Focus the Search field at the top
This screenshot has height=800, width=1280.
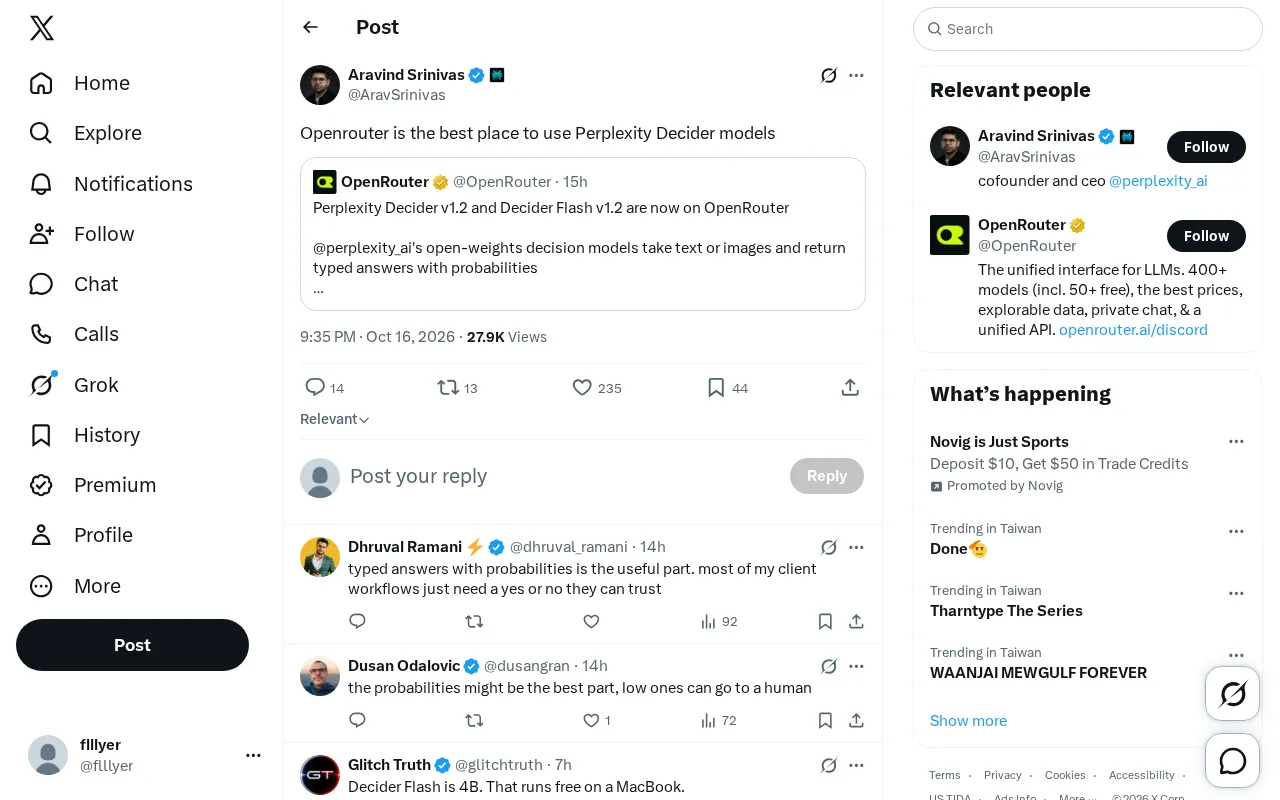click(1088, 29)
